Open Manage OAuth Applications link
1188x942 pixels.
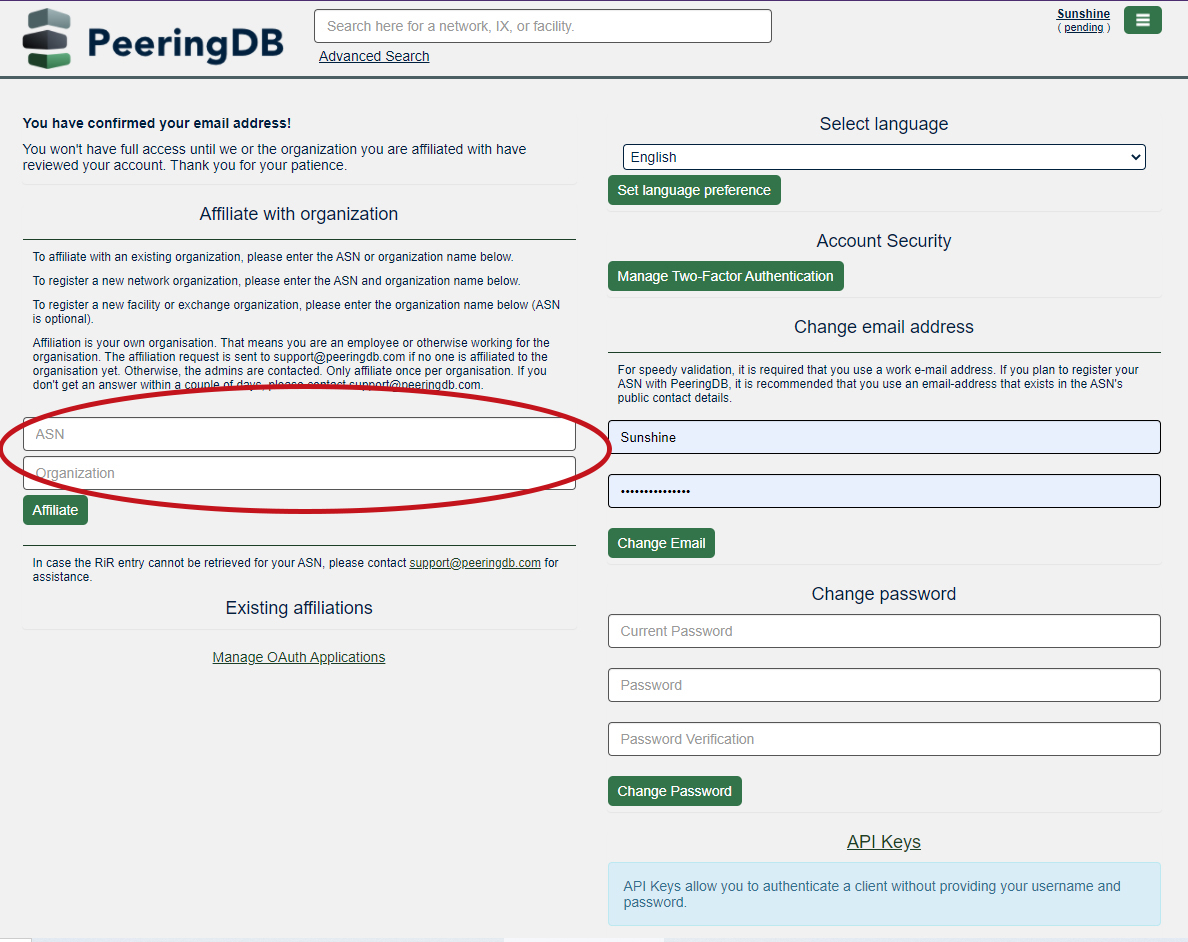pos(298,657)
